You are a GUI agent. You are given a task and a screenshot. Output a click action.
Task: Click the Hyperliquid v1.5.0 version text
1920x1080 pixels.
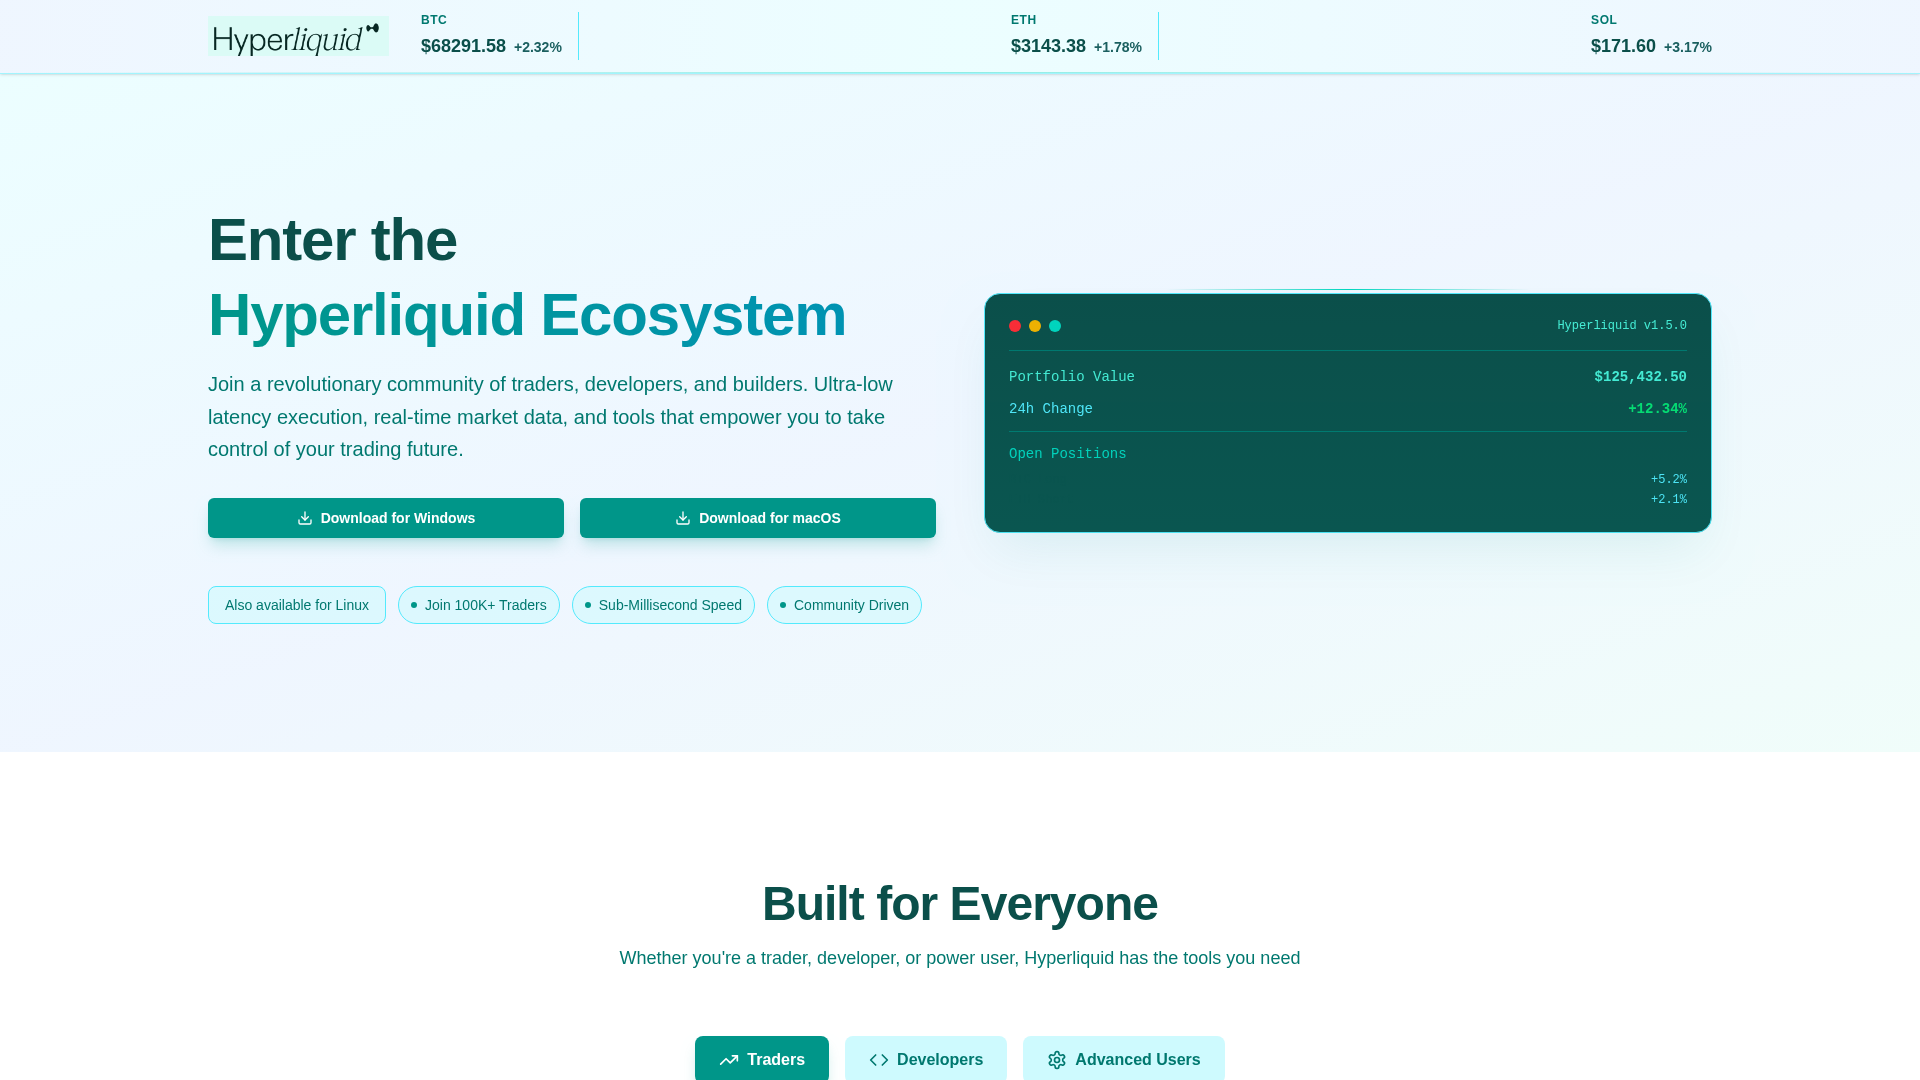(x=1621, y=326)
